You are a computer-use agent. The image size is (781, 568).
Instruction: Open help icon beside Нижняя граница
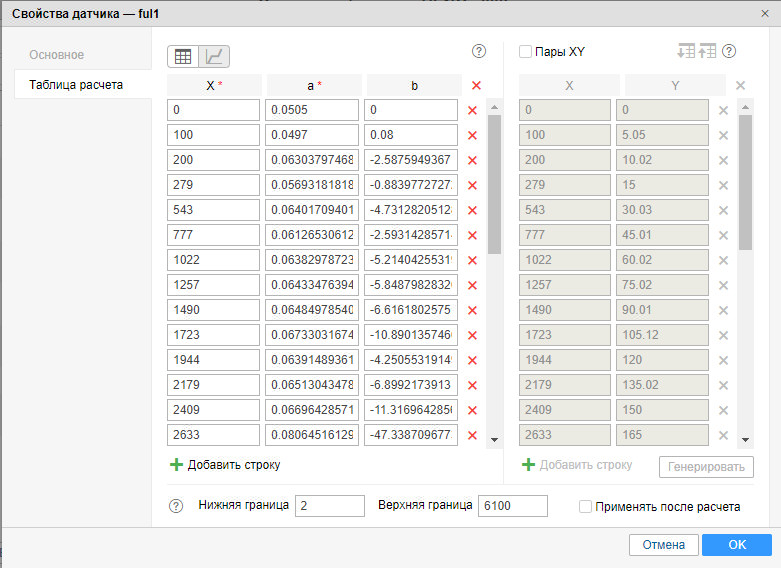point(176,507)
